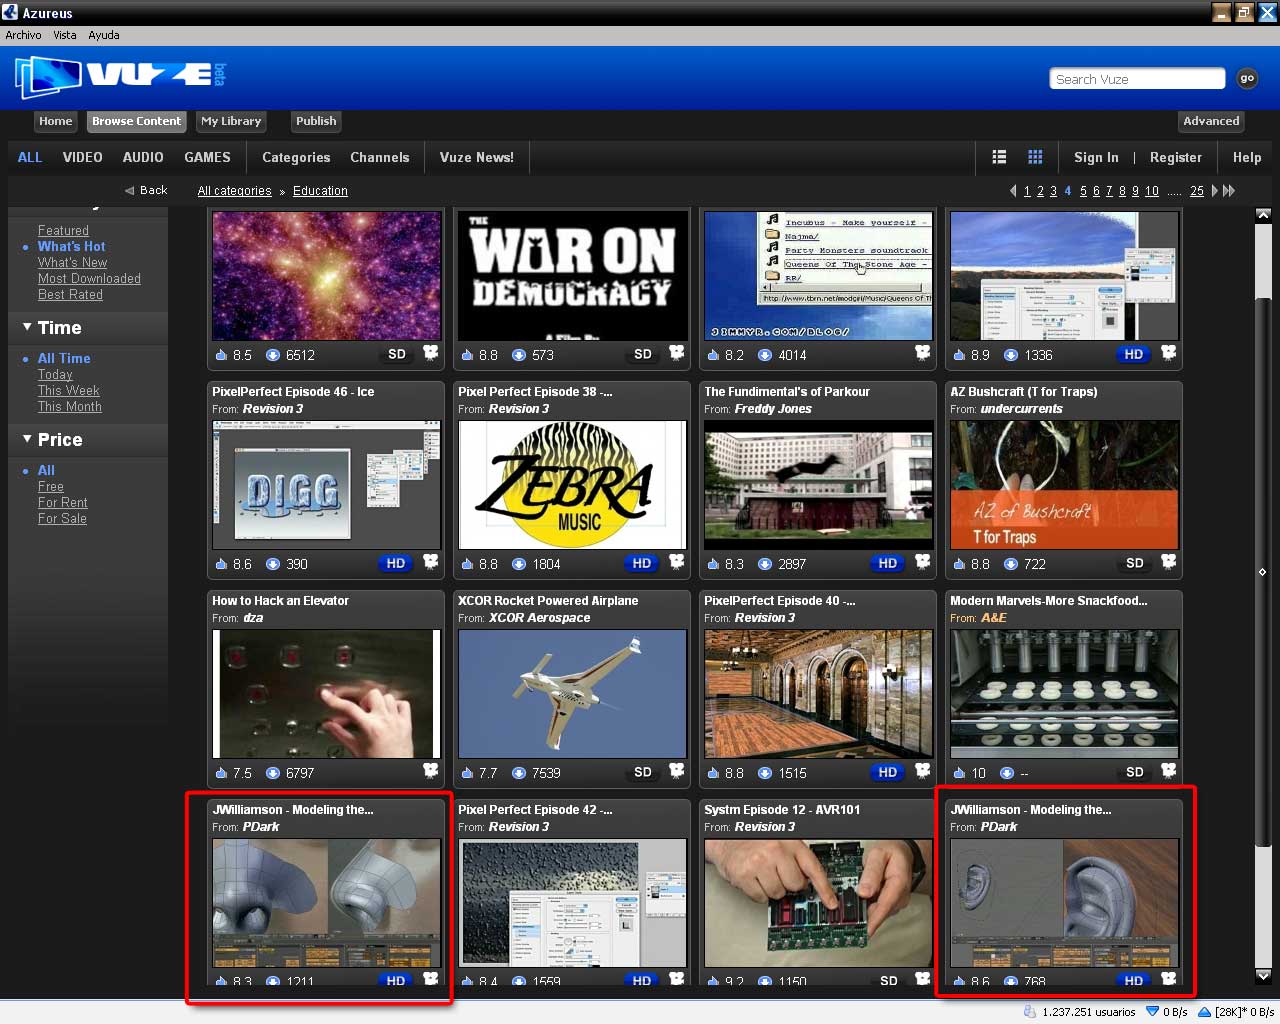The height and width of the screenshot is (1024, 1280).
Task: Click video camera icon on Modern Marvels card
Action: tap(1169, 771)
